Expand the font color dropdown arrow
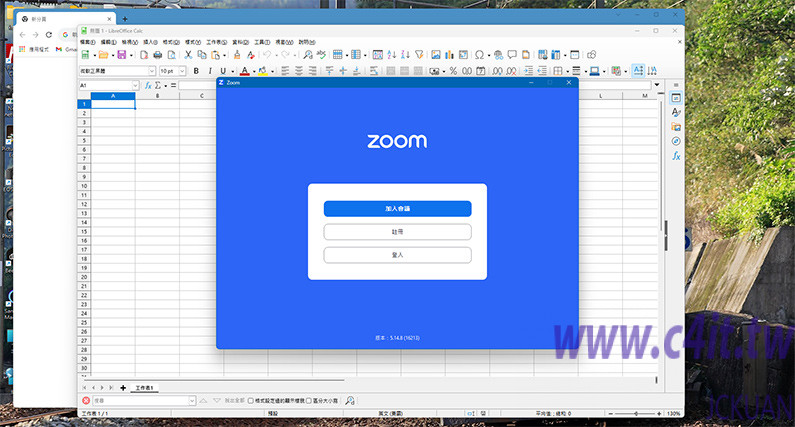The image size is (795, 427). click(x=254, y=72)
